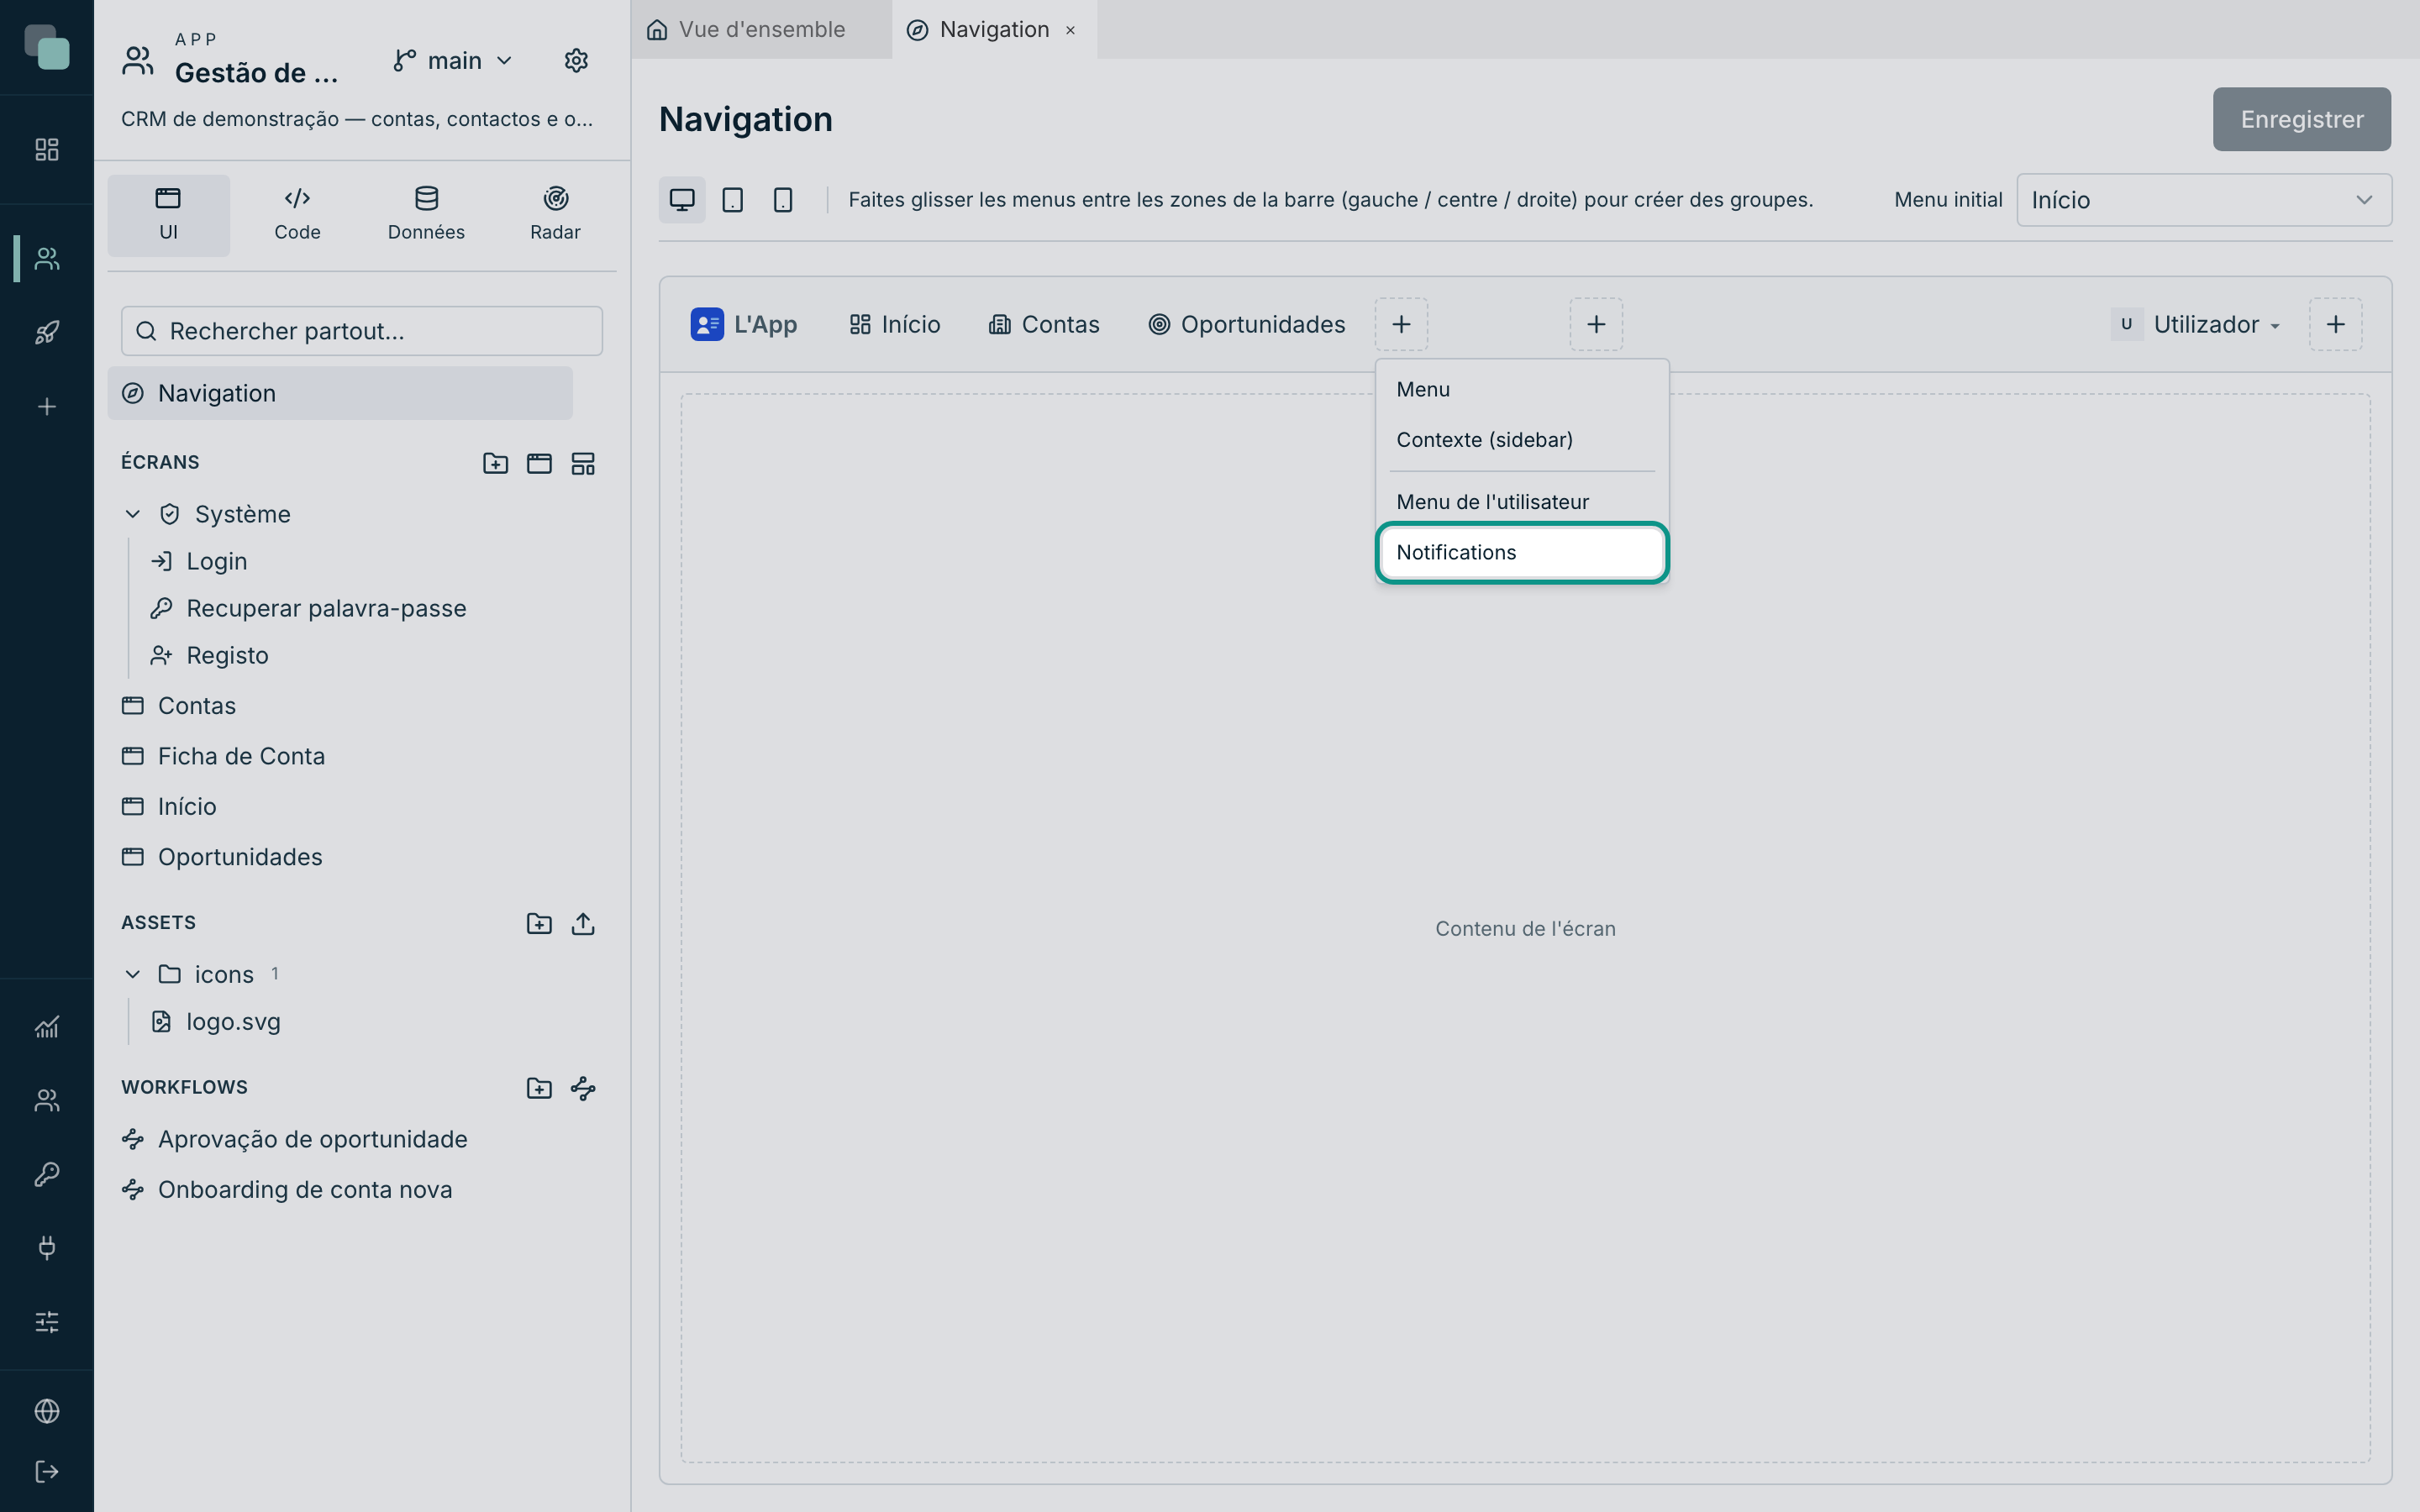This screenshot has width=2420, height=1512.
Task: Open Onboarding de conta nova workflow
Action: pyautogui.click(x=287, y=1189)
